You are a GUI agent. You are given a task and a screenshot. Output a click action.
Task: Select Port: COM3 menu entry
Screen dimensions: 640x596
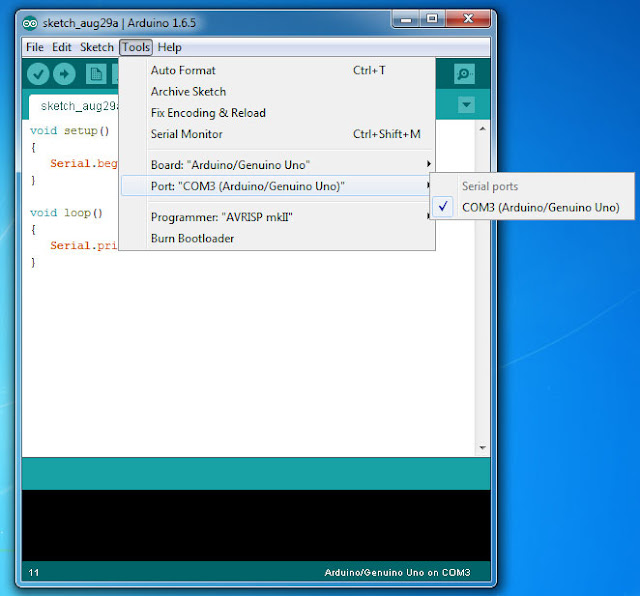(277, 186)
